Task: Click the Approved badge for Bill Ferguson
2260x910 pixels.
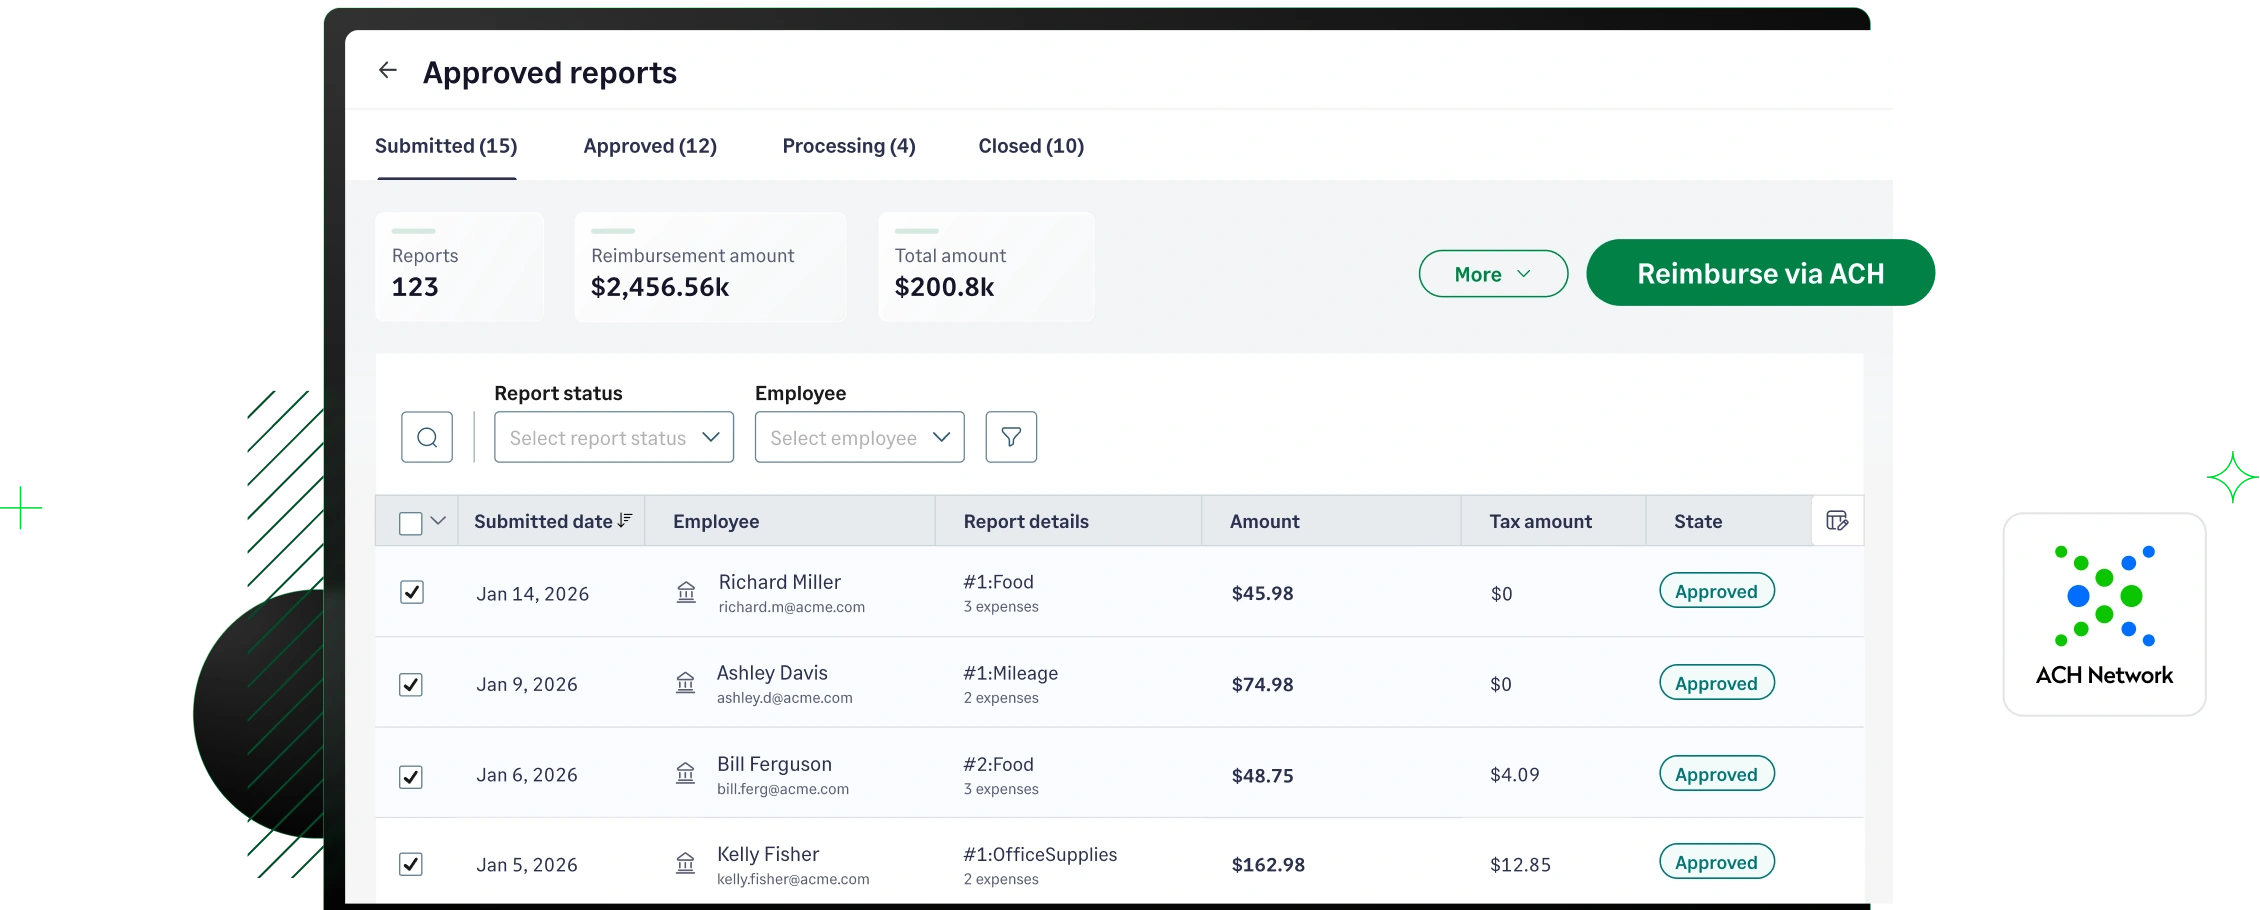Action: tap(1716, 773)
